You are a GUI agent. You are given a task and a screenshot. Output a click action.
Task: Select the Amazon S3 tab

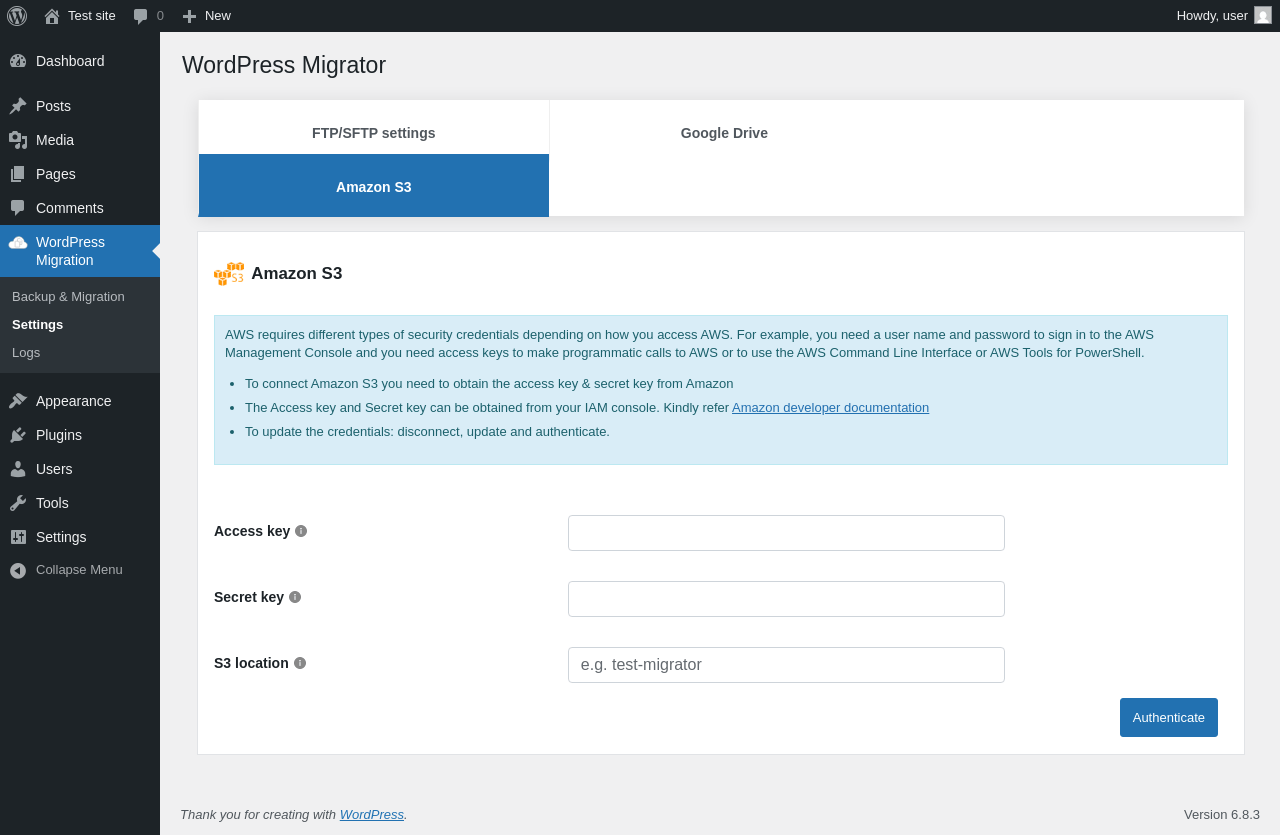[374, 187]
